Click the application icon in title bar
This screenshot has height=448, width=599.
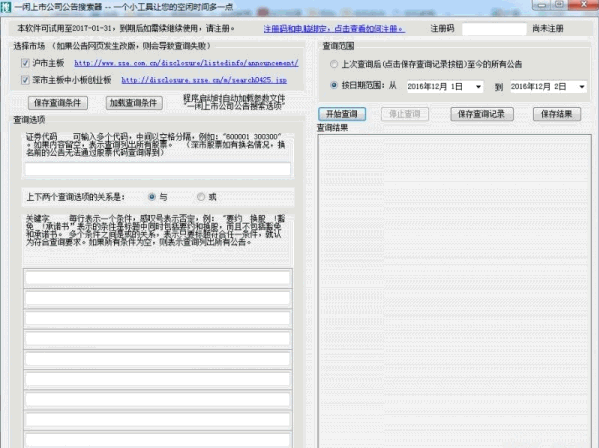6,7
